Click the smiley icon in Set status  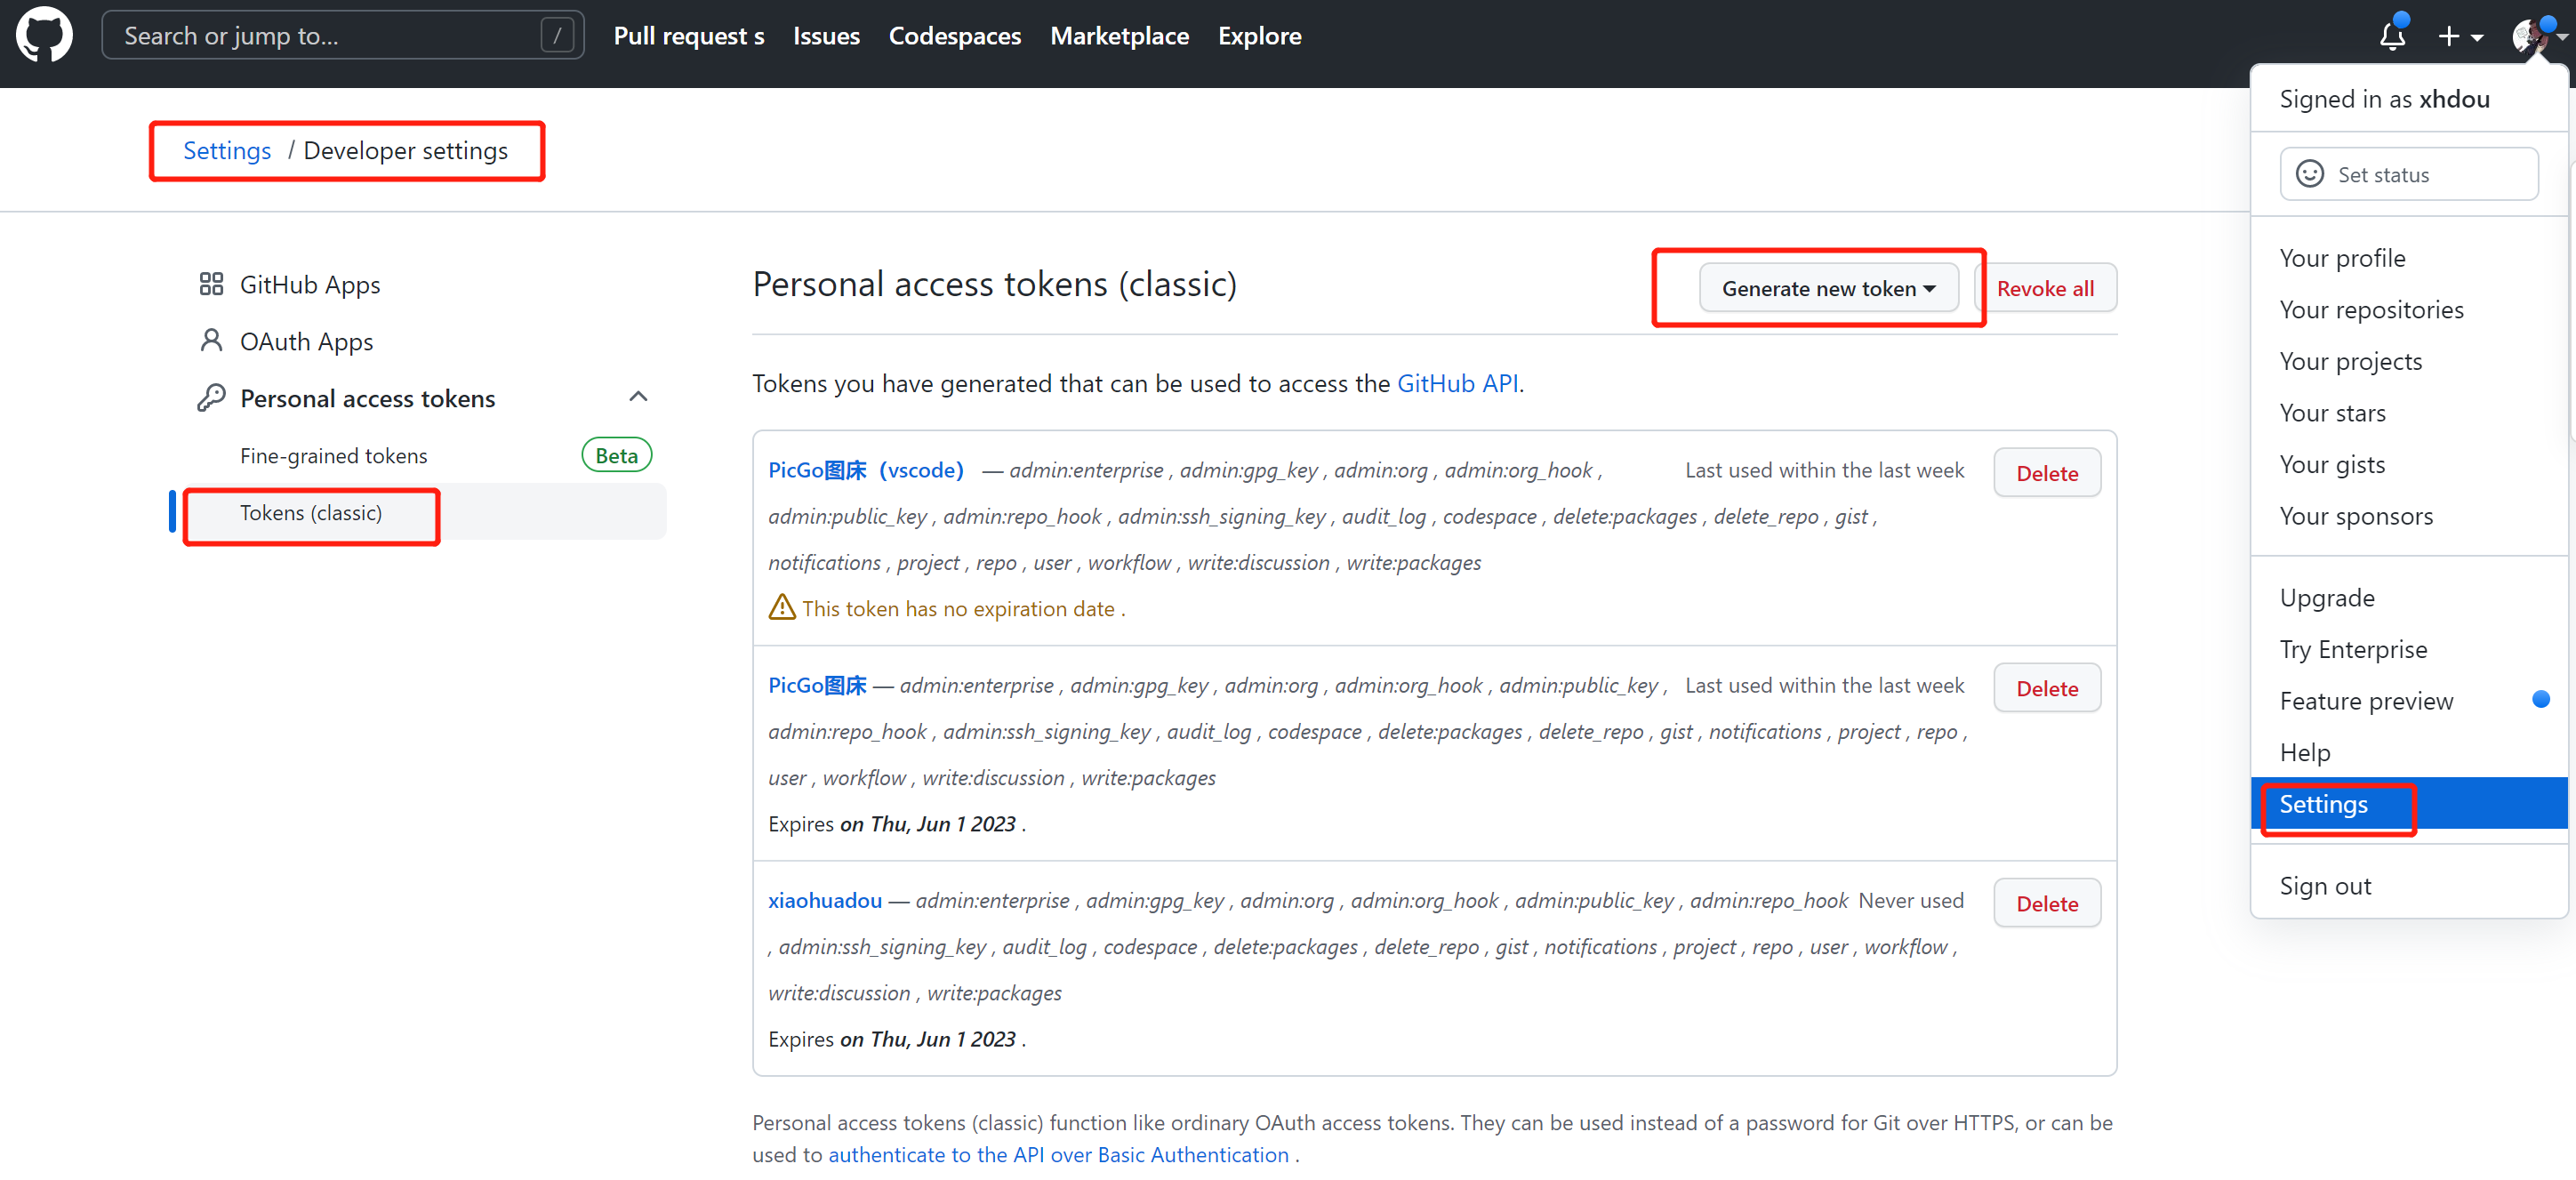[2310, 174]
